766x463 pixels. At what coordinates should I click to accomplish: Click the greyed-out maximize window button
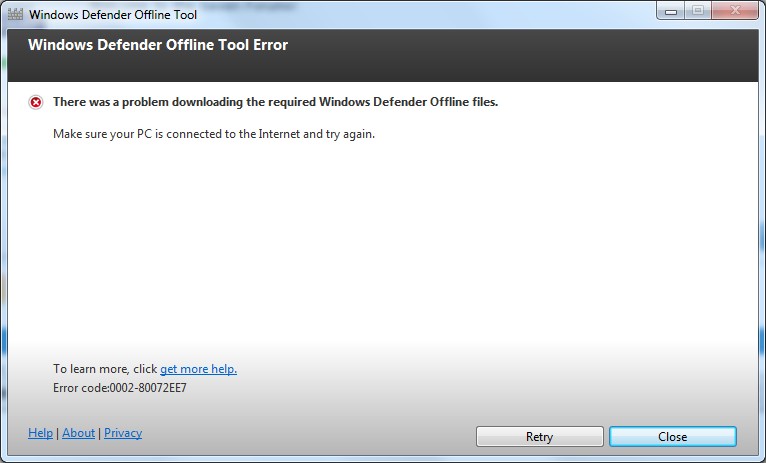point(698,11)
